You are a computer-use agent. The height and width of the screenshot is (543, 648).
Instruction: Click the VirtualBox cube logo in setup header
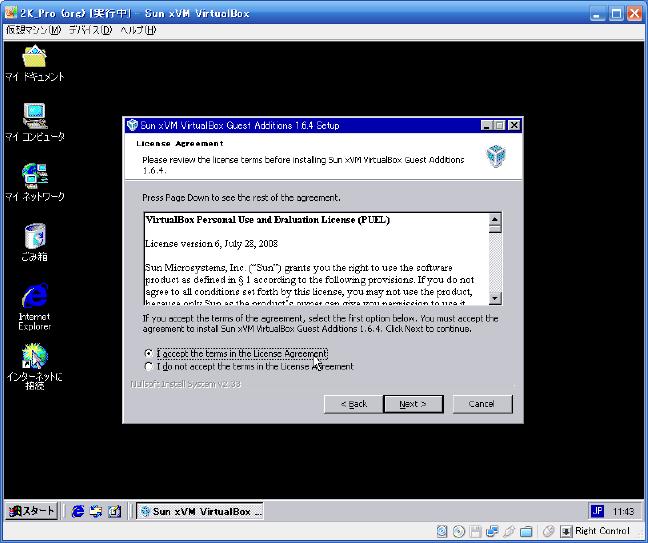pos(496,156)
